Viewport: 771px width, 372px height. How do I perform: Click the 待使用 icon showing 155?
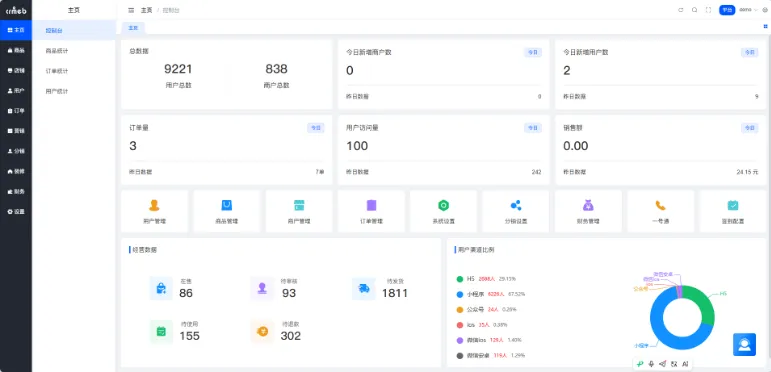161,331
